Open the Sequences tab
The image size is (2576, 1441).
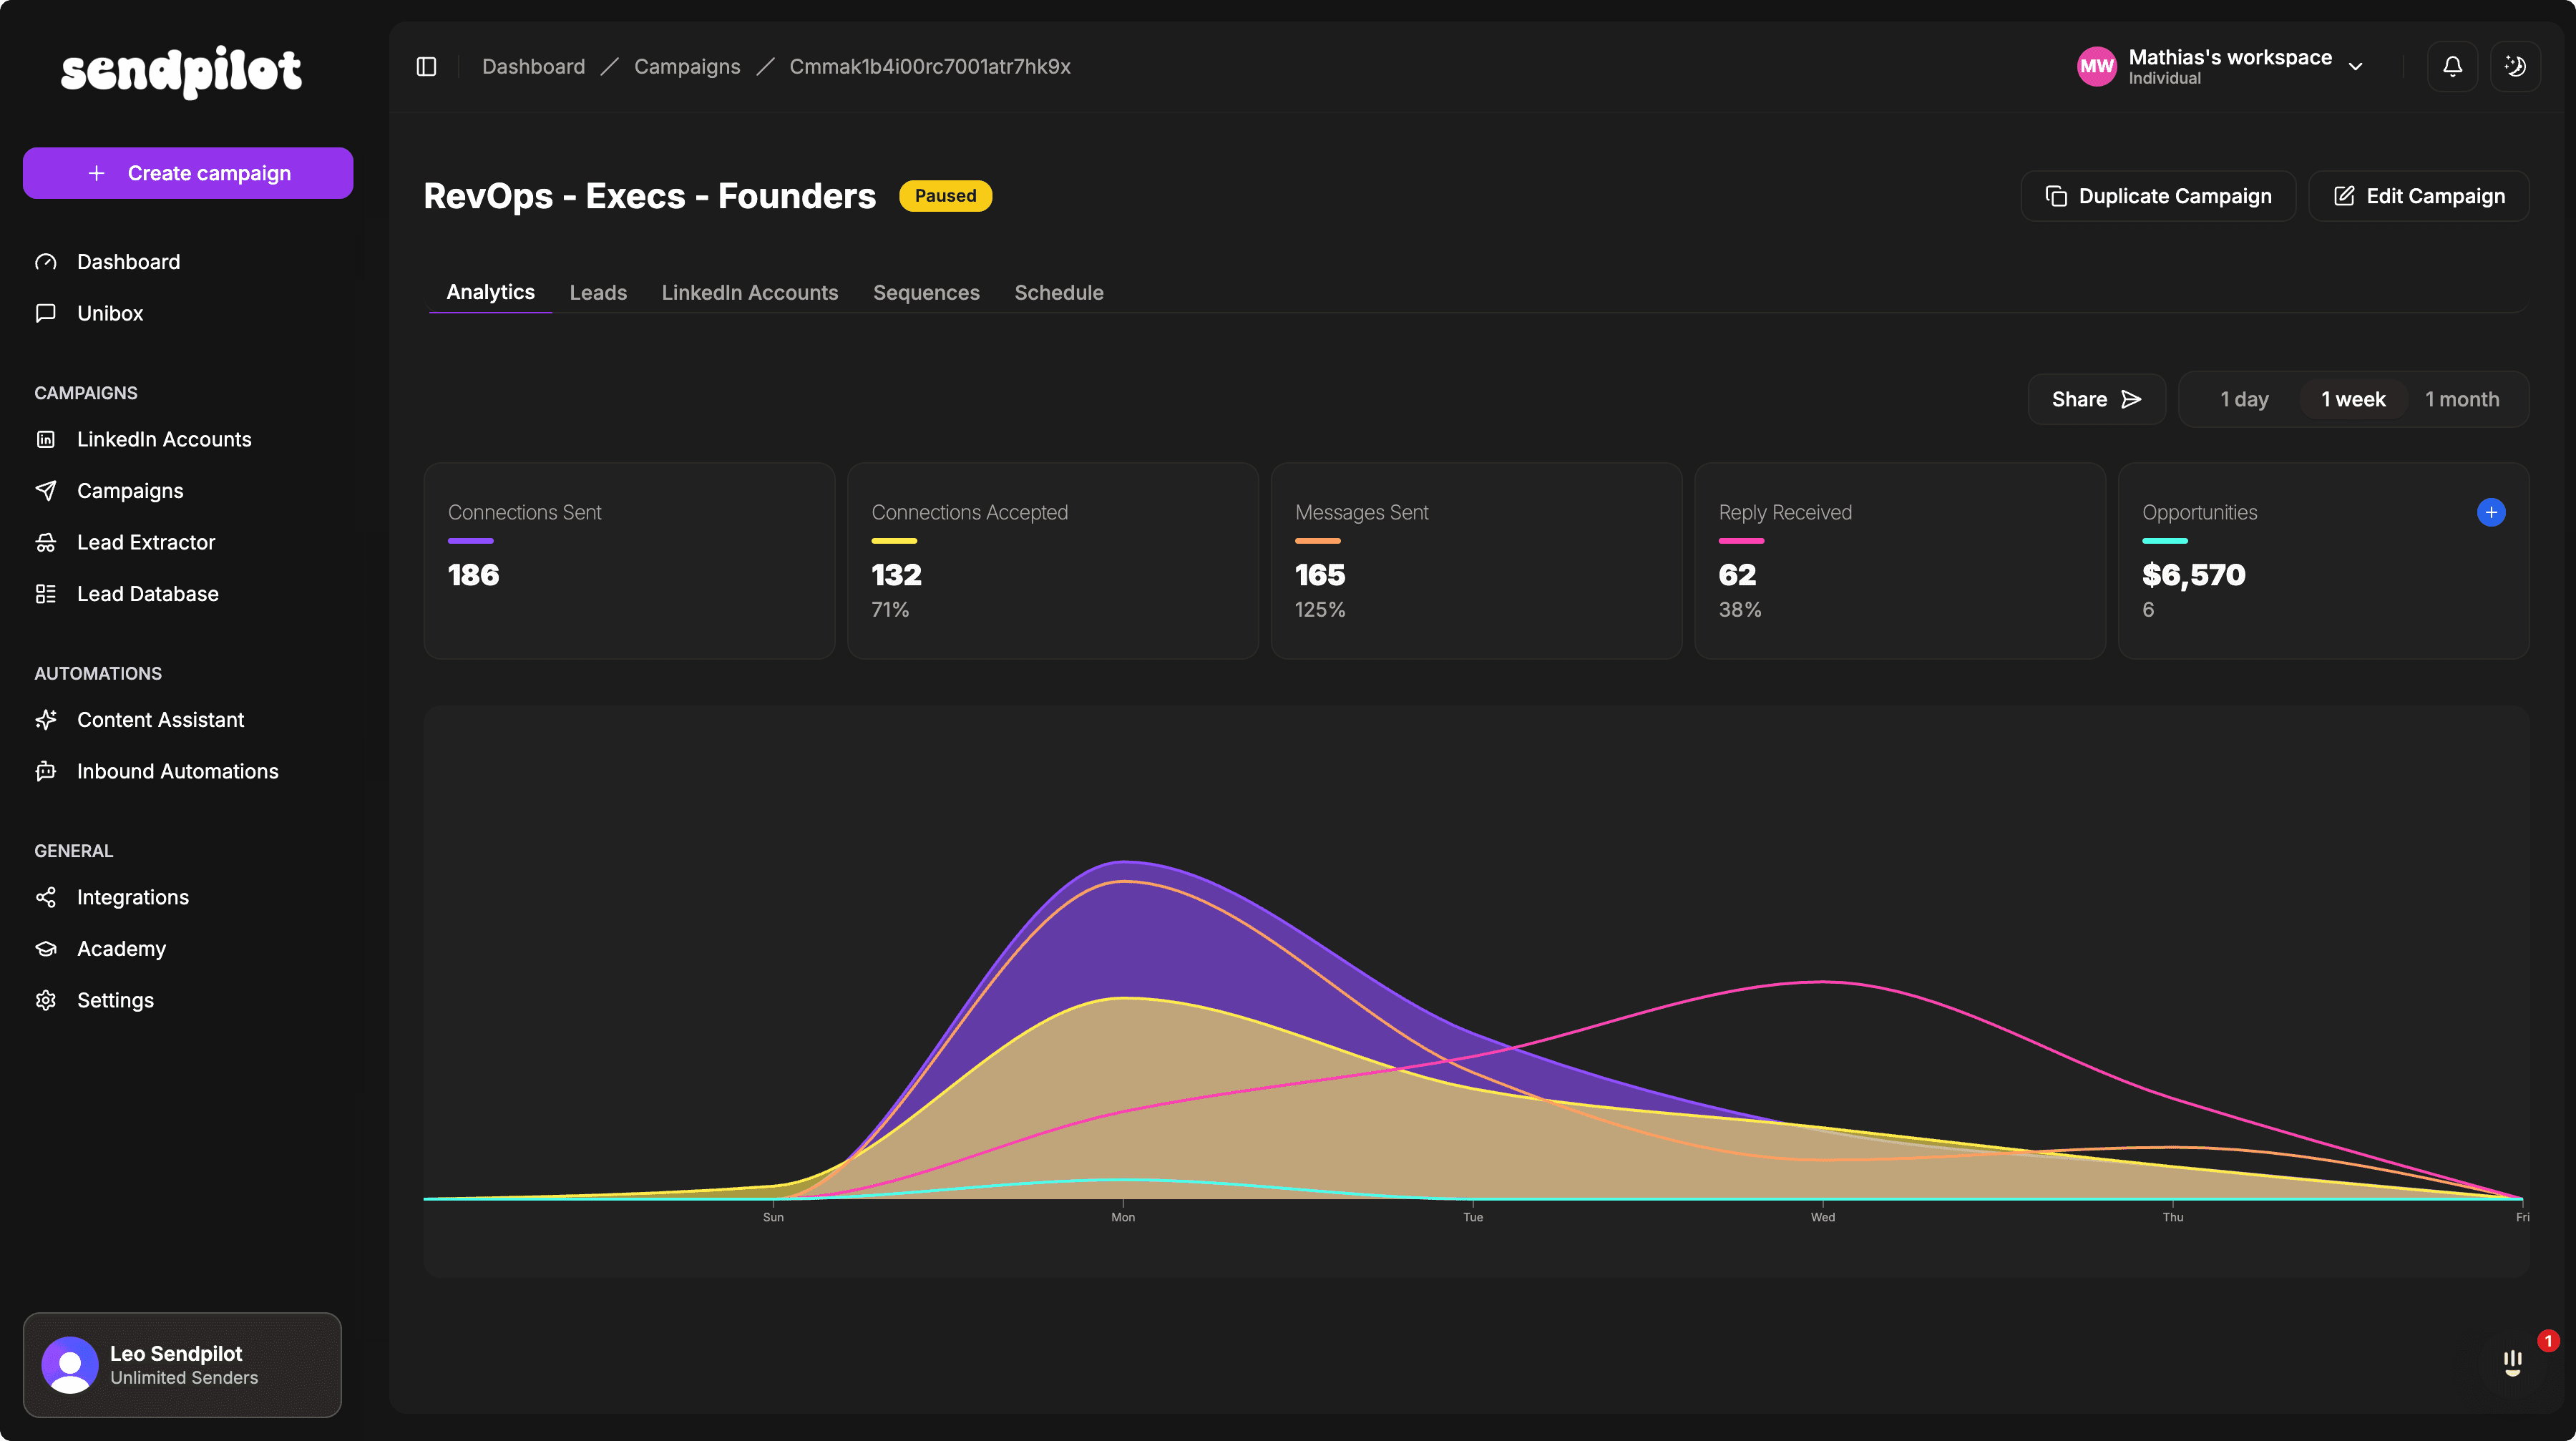[926, 292]
